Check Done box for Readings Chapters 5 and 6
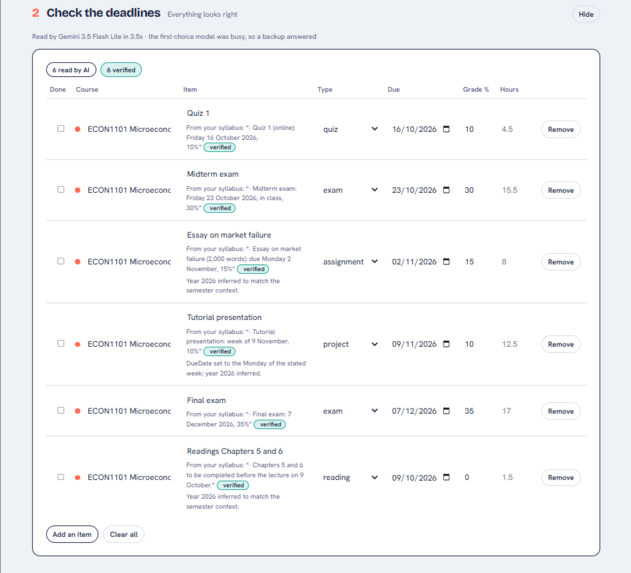The image size is (631, 573). pos(61,477)
